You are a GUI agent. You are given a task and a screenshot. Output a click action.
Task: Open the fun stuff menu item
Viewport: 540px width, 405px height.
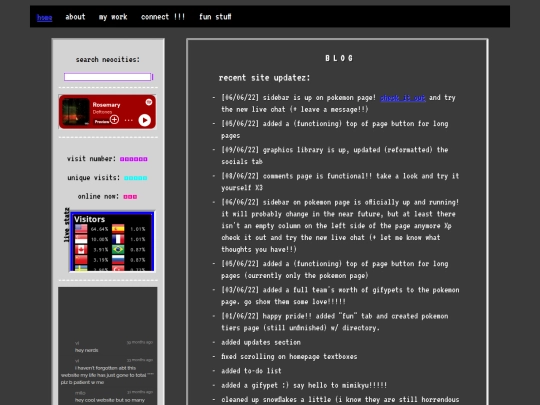point(215,17)
